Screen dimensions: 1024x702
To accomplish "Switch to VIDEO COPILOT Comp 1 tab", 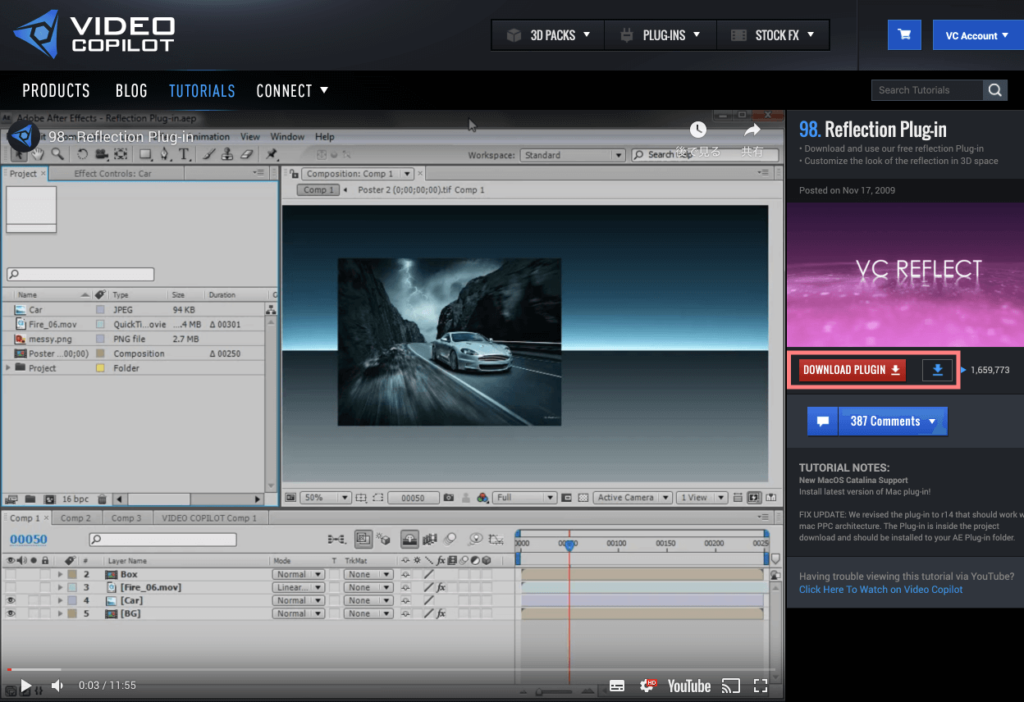I will (x=209, y=518).
